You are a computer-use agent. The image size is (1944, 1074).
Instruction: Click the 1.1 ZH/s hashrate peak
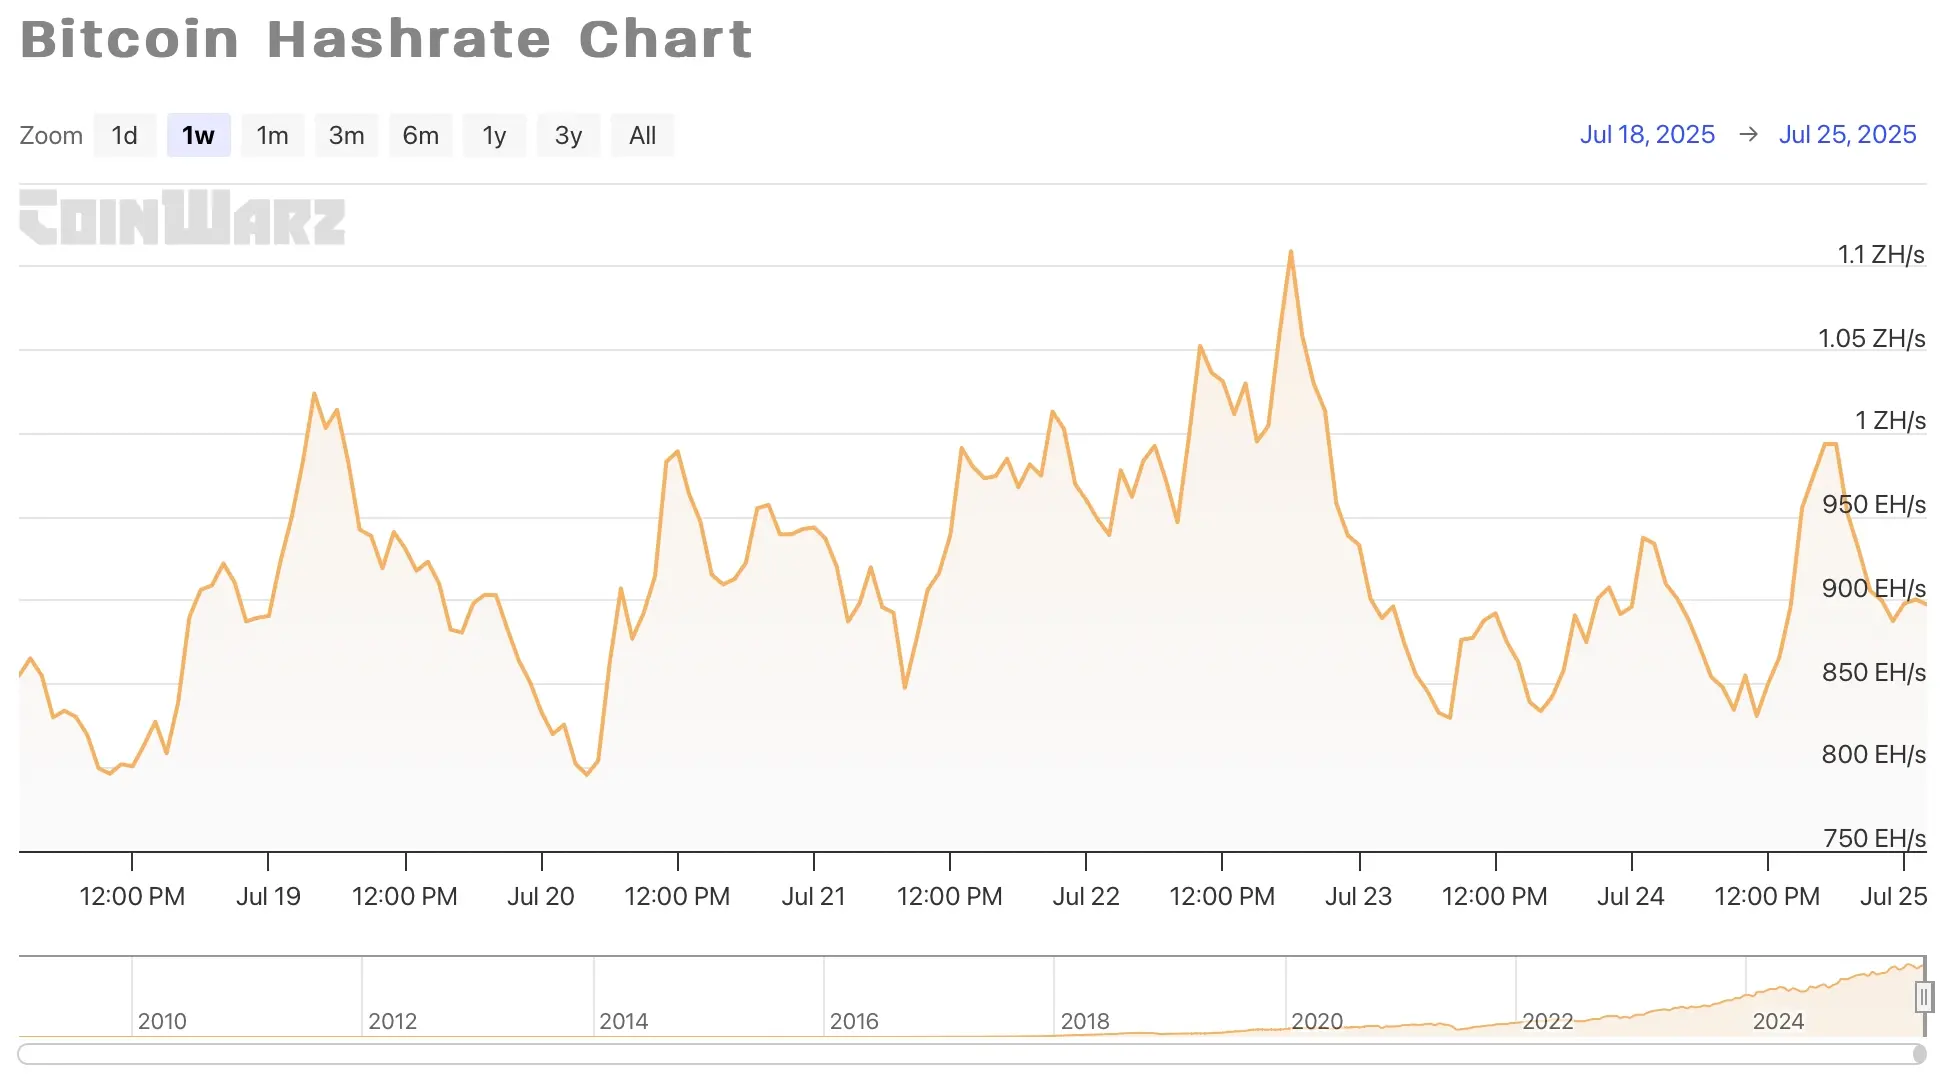click(x=1291, y=252)
